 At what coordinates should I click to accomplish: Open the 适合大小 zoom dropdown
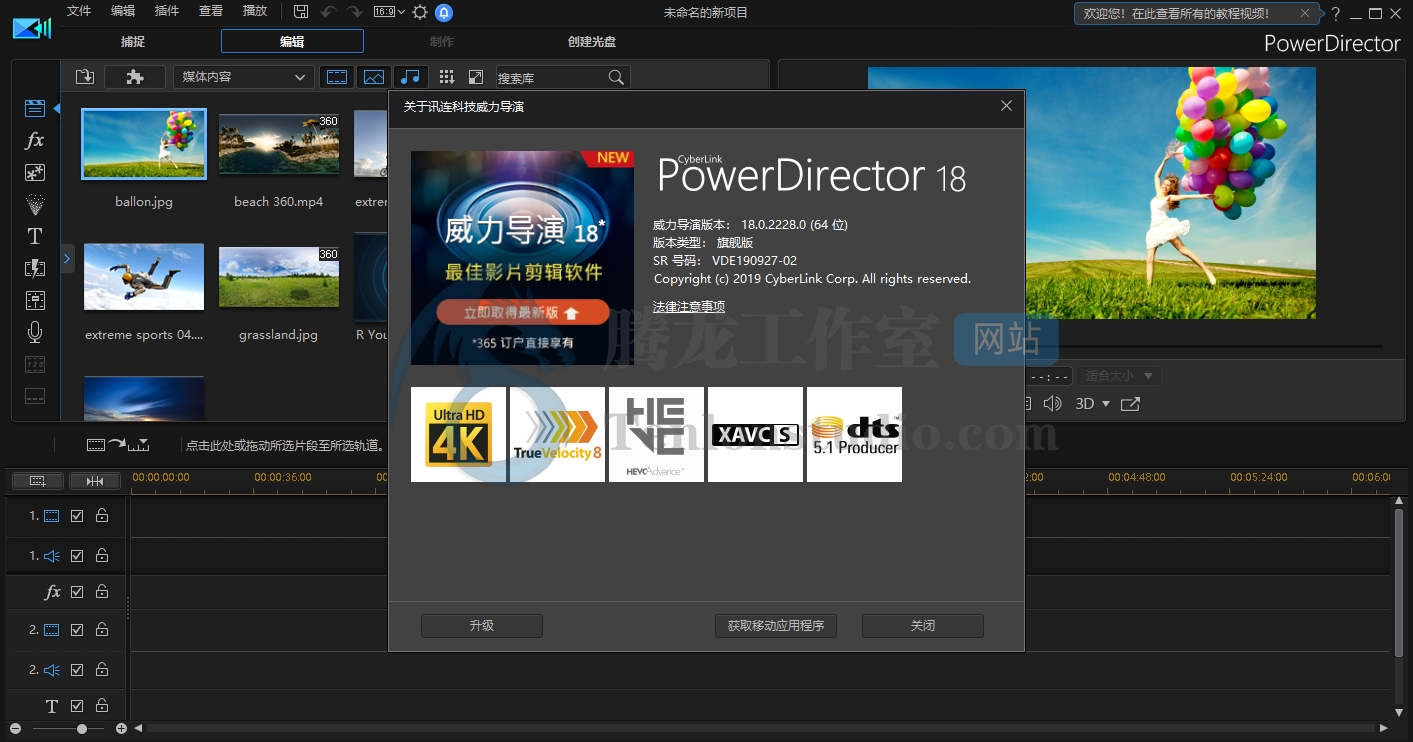coord(1118,376)
